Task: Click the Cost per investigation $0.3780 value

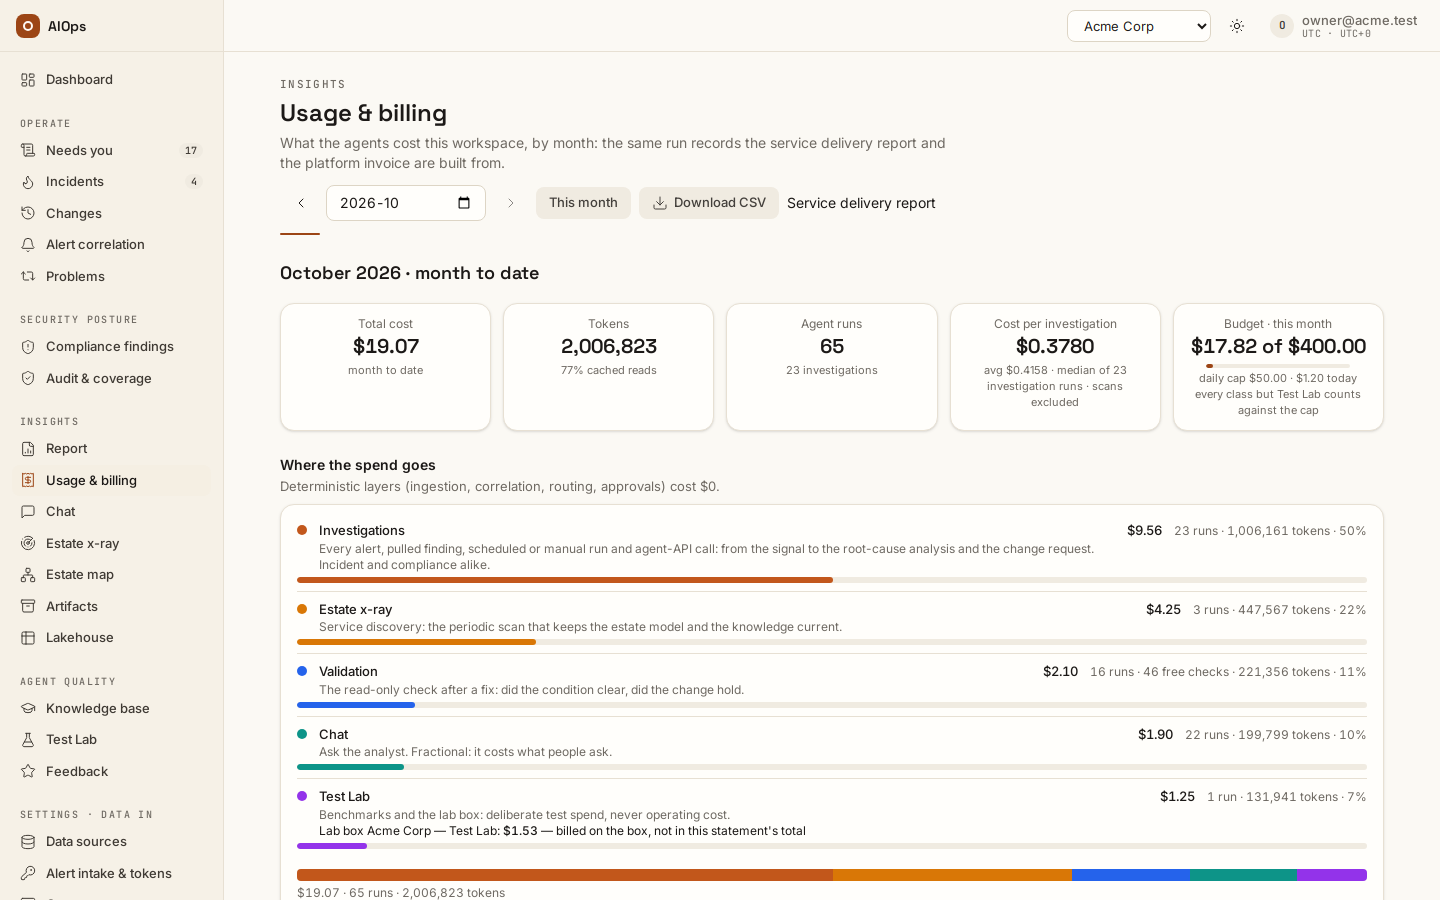Action: click(x=1055, y=346)
